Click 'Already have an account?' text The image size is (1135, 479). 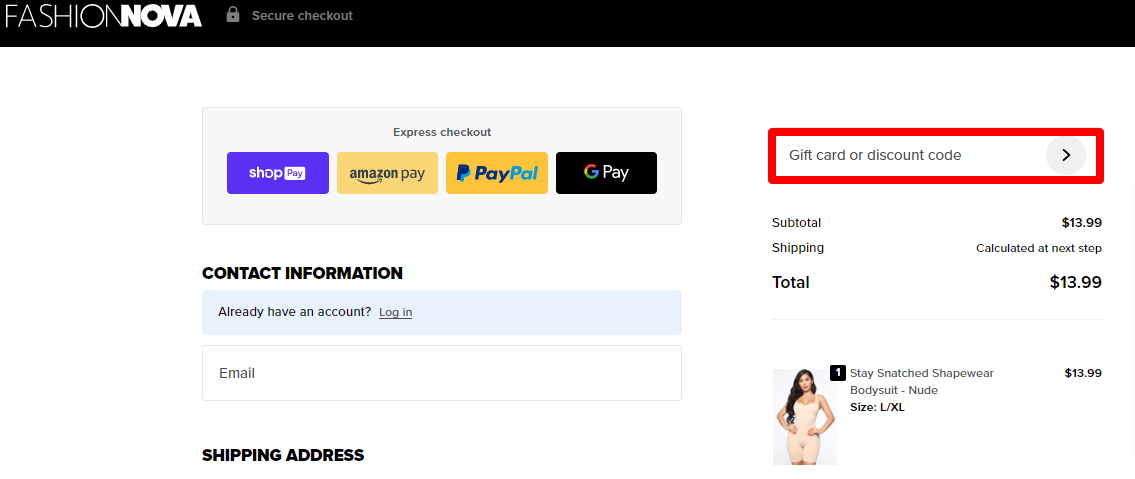point(295,312)
